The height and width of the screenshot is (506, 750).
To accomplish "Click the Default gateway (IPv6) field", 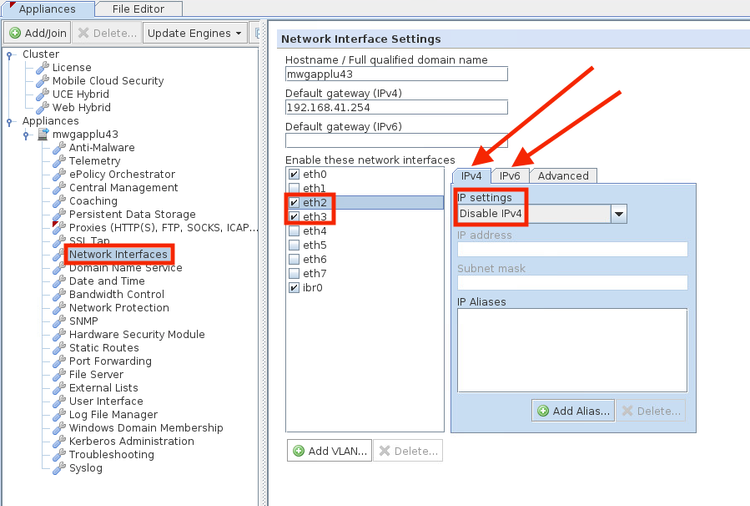I will (x=396, y=141).
